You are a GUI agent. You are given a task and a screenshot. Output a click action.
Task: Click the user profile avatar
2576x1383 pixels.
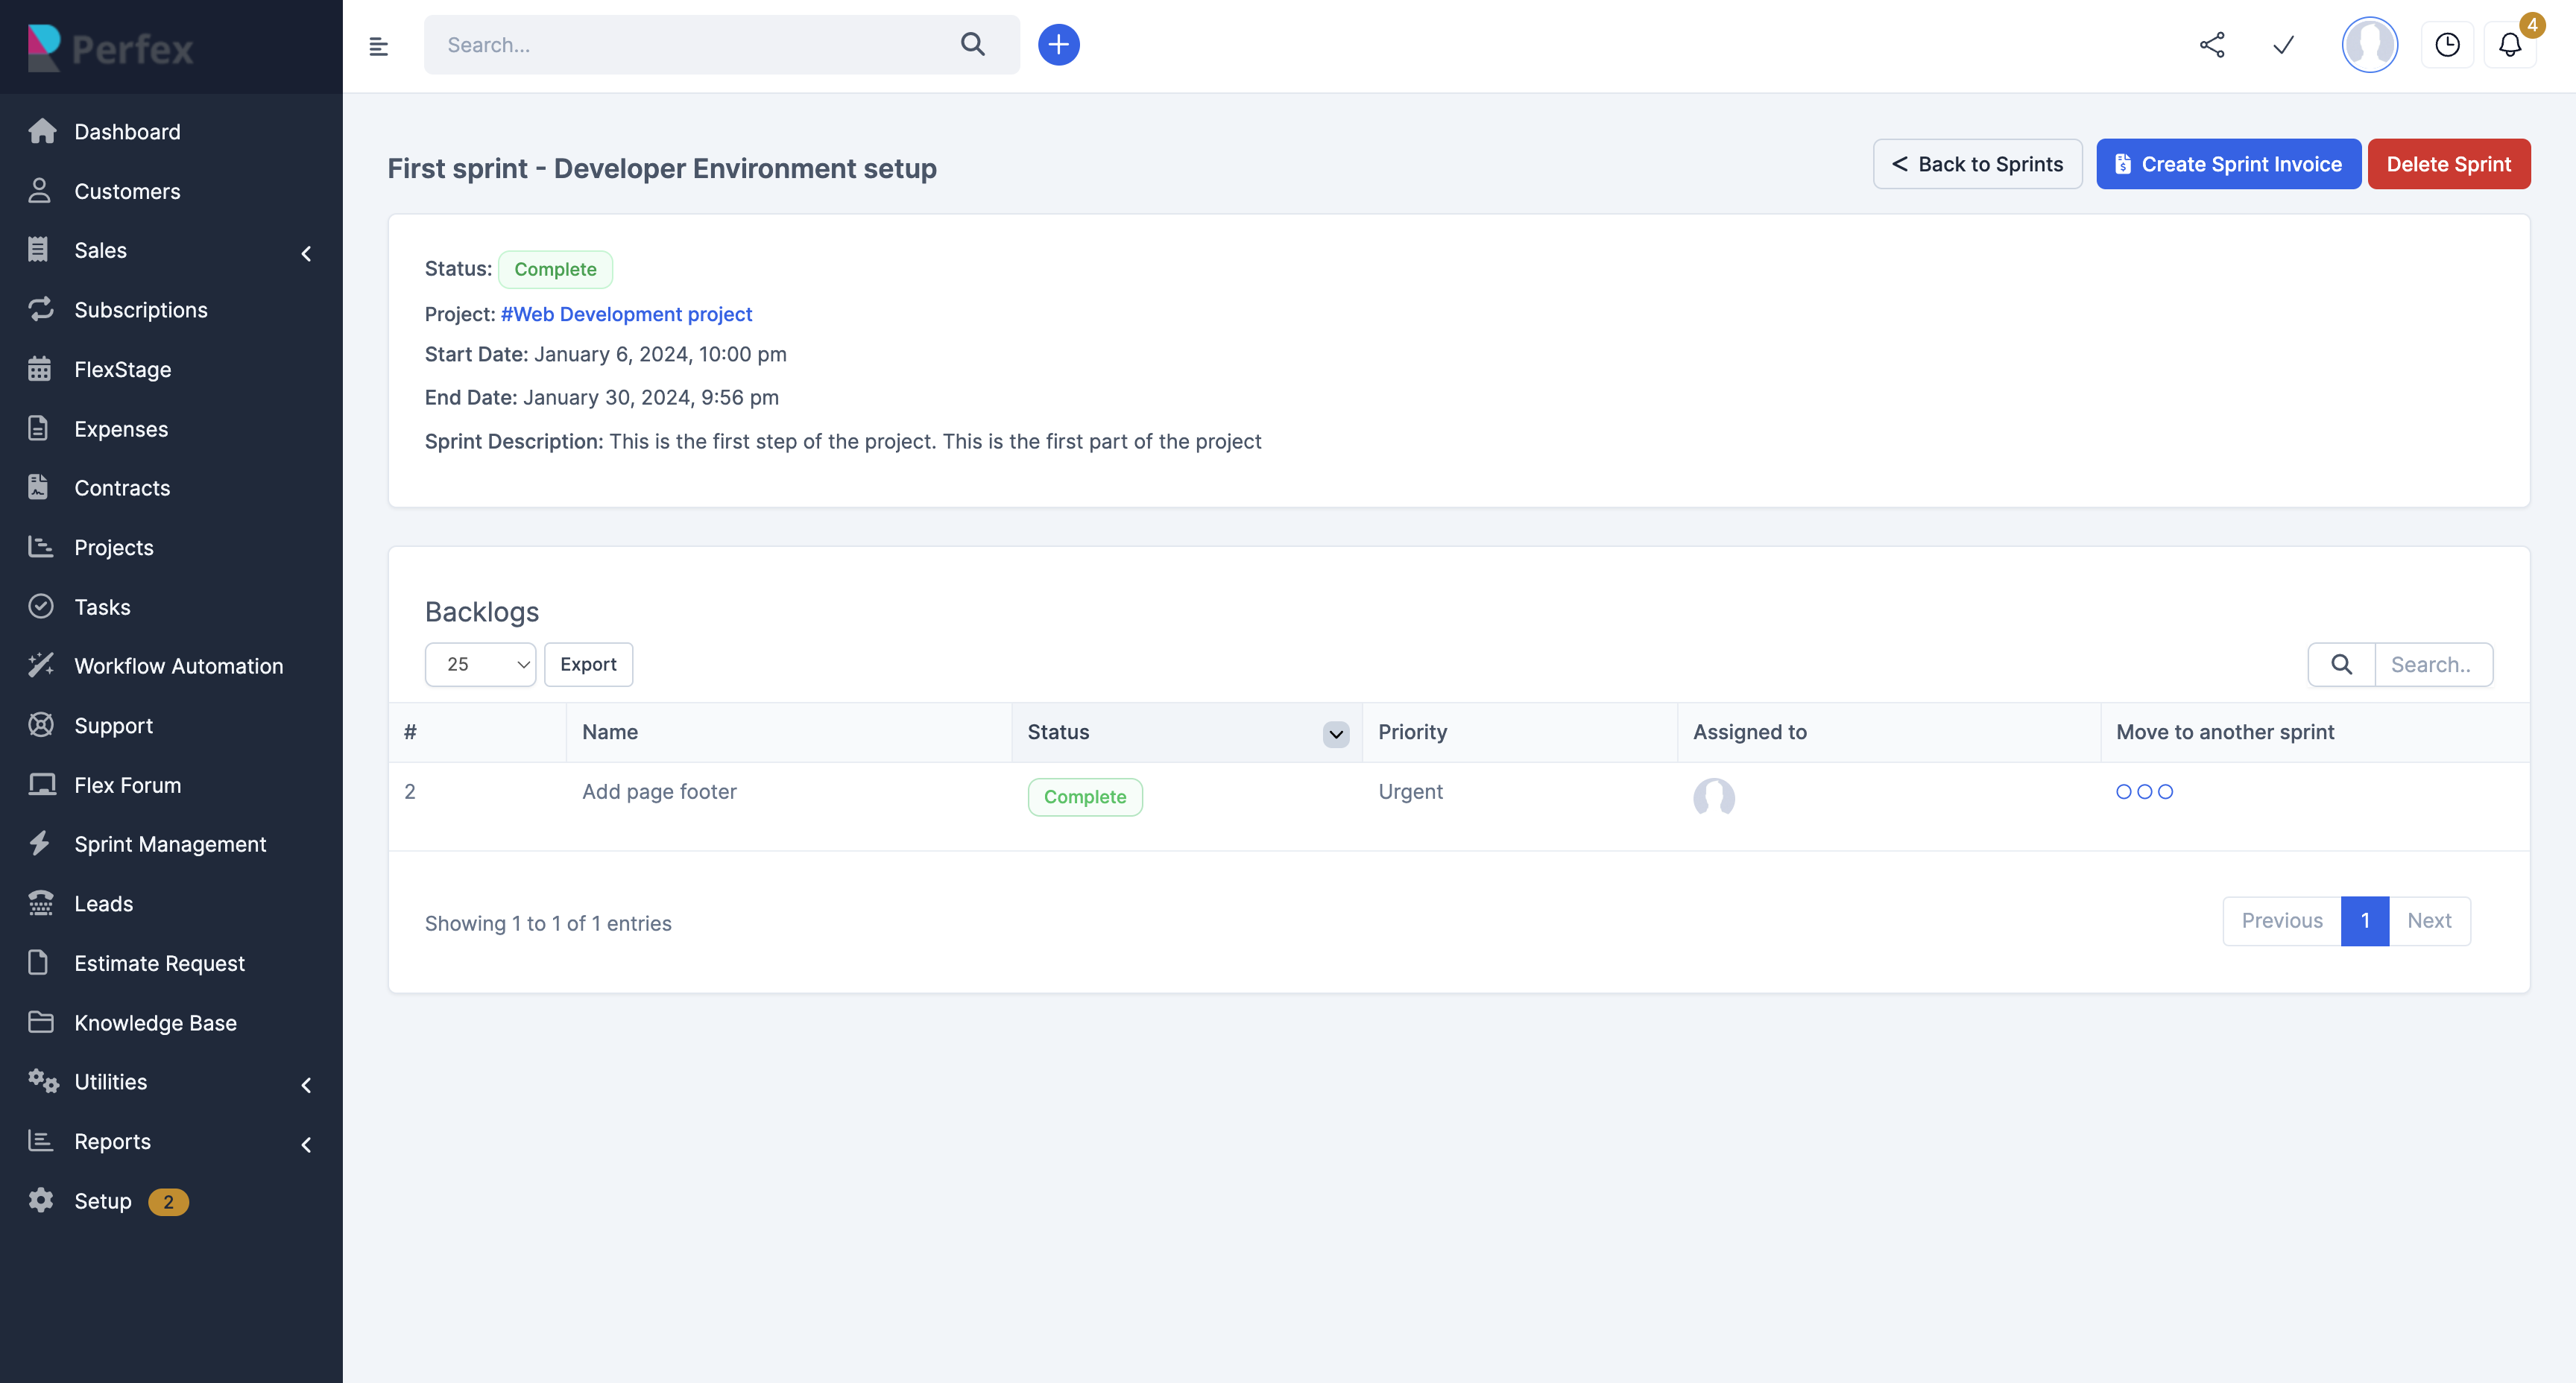click(2369, 45)
